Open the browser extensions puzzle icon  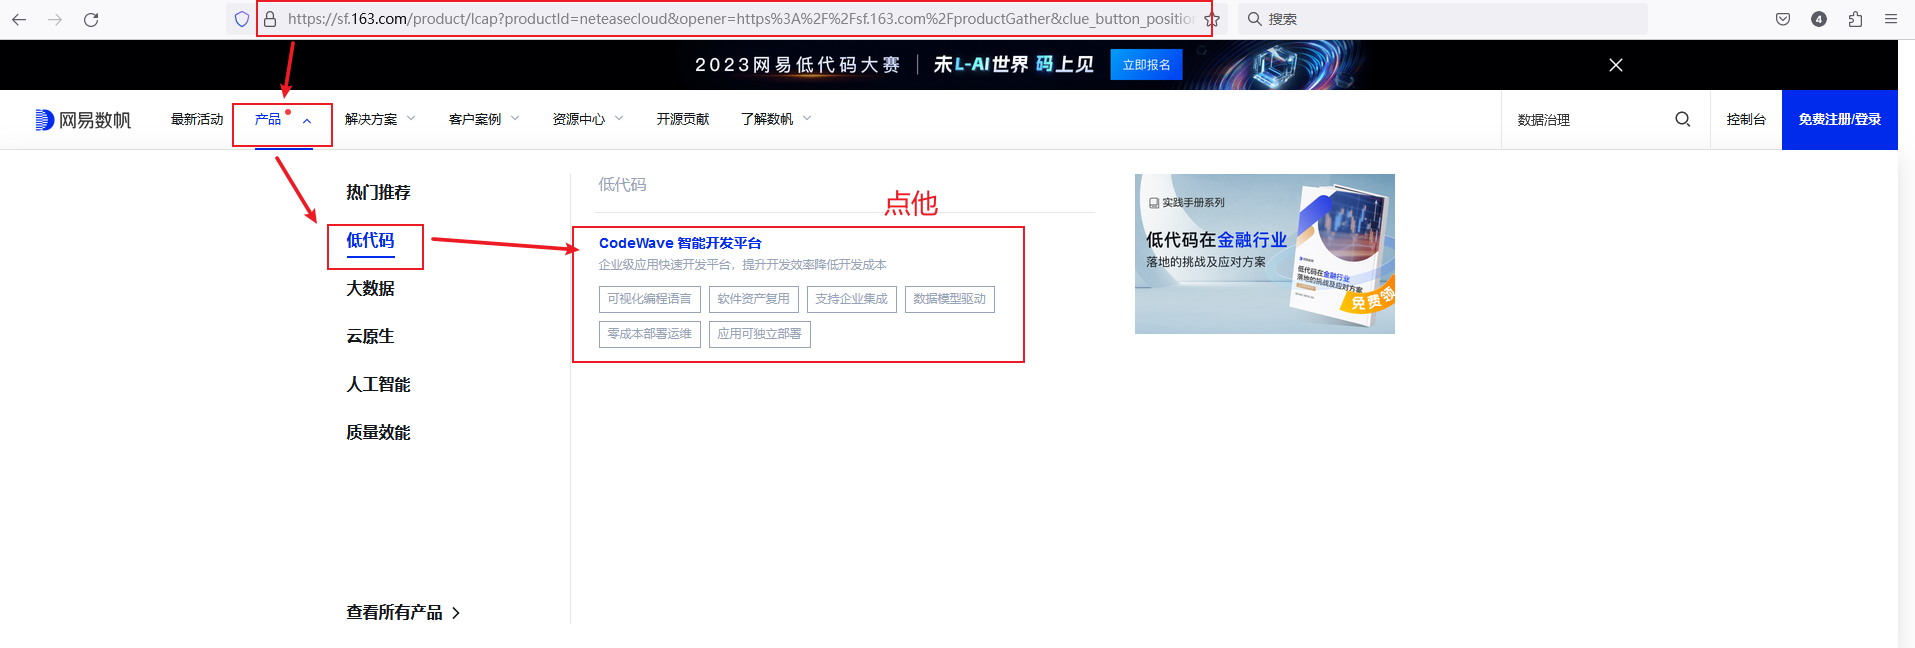pyautogui.click(x=1855, y=19)
